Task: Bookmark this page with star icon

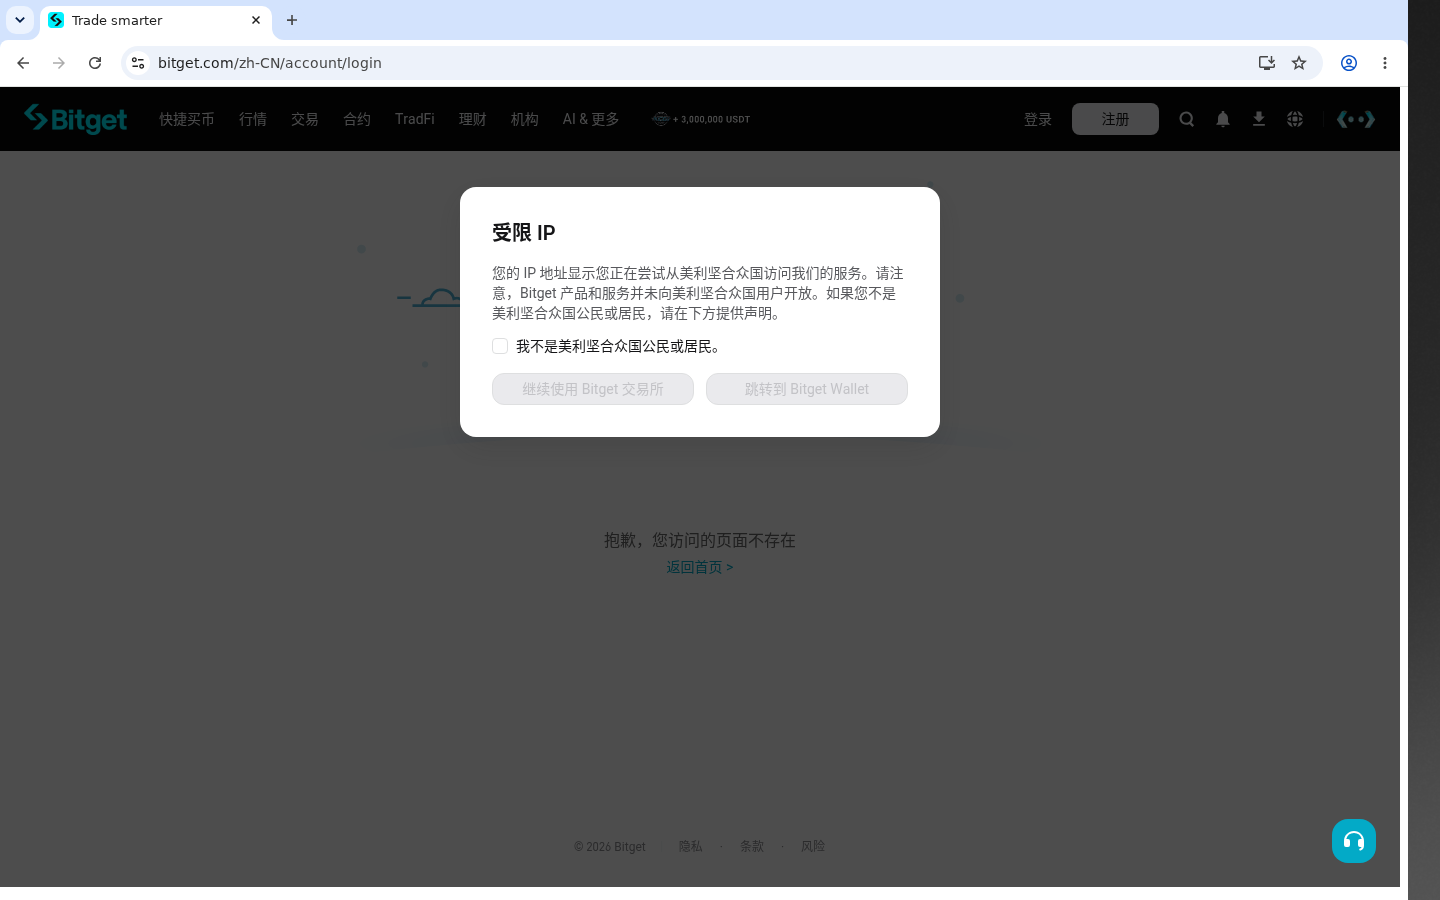Action: (1299, 63)
